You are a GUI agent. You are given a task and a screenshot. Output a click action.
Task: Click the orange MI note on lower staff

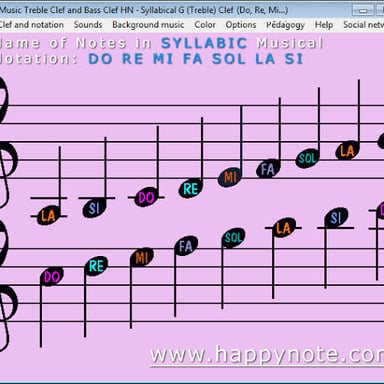[142, 257]
